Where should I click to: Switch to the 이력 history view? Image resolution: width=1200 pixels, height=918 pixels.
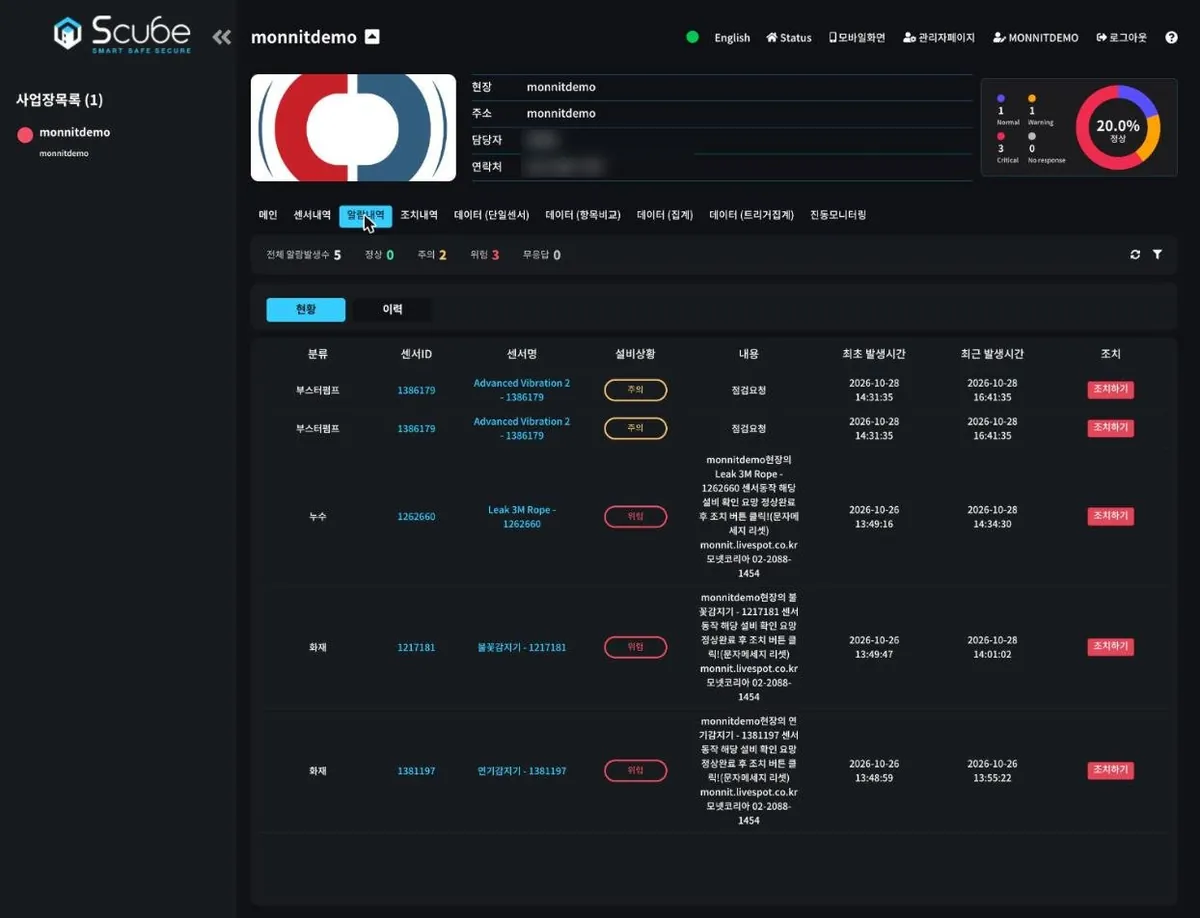click(x=393, y=310)
